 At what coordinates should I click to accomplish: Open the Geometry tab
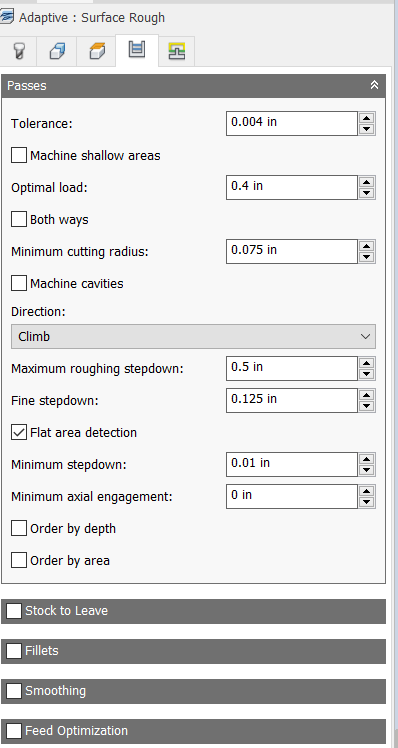57,51
